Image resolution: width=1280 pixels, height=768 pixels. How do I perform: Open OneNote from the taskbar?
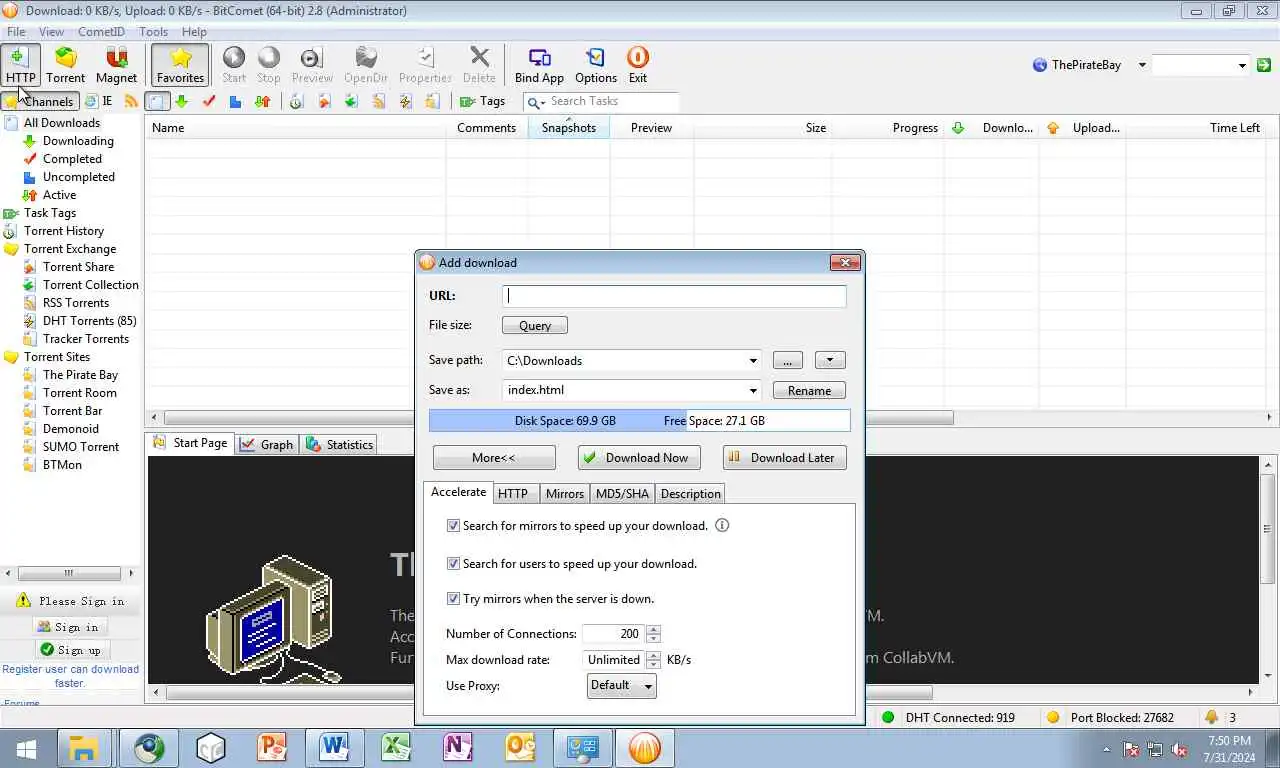click(458, 747)
